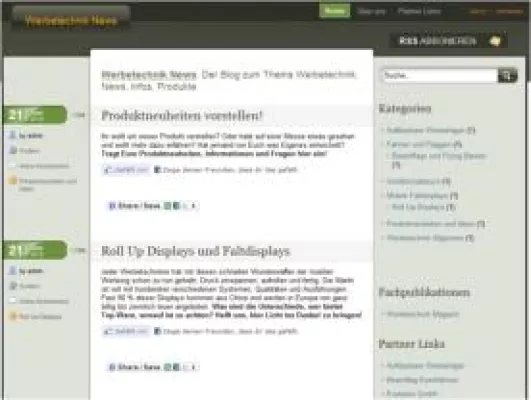Click comment icon in Roll Up Displays meta
531x400 pixels.
13,300
